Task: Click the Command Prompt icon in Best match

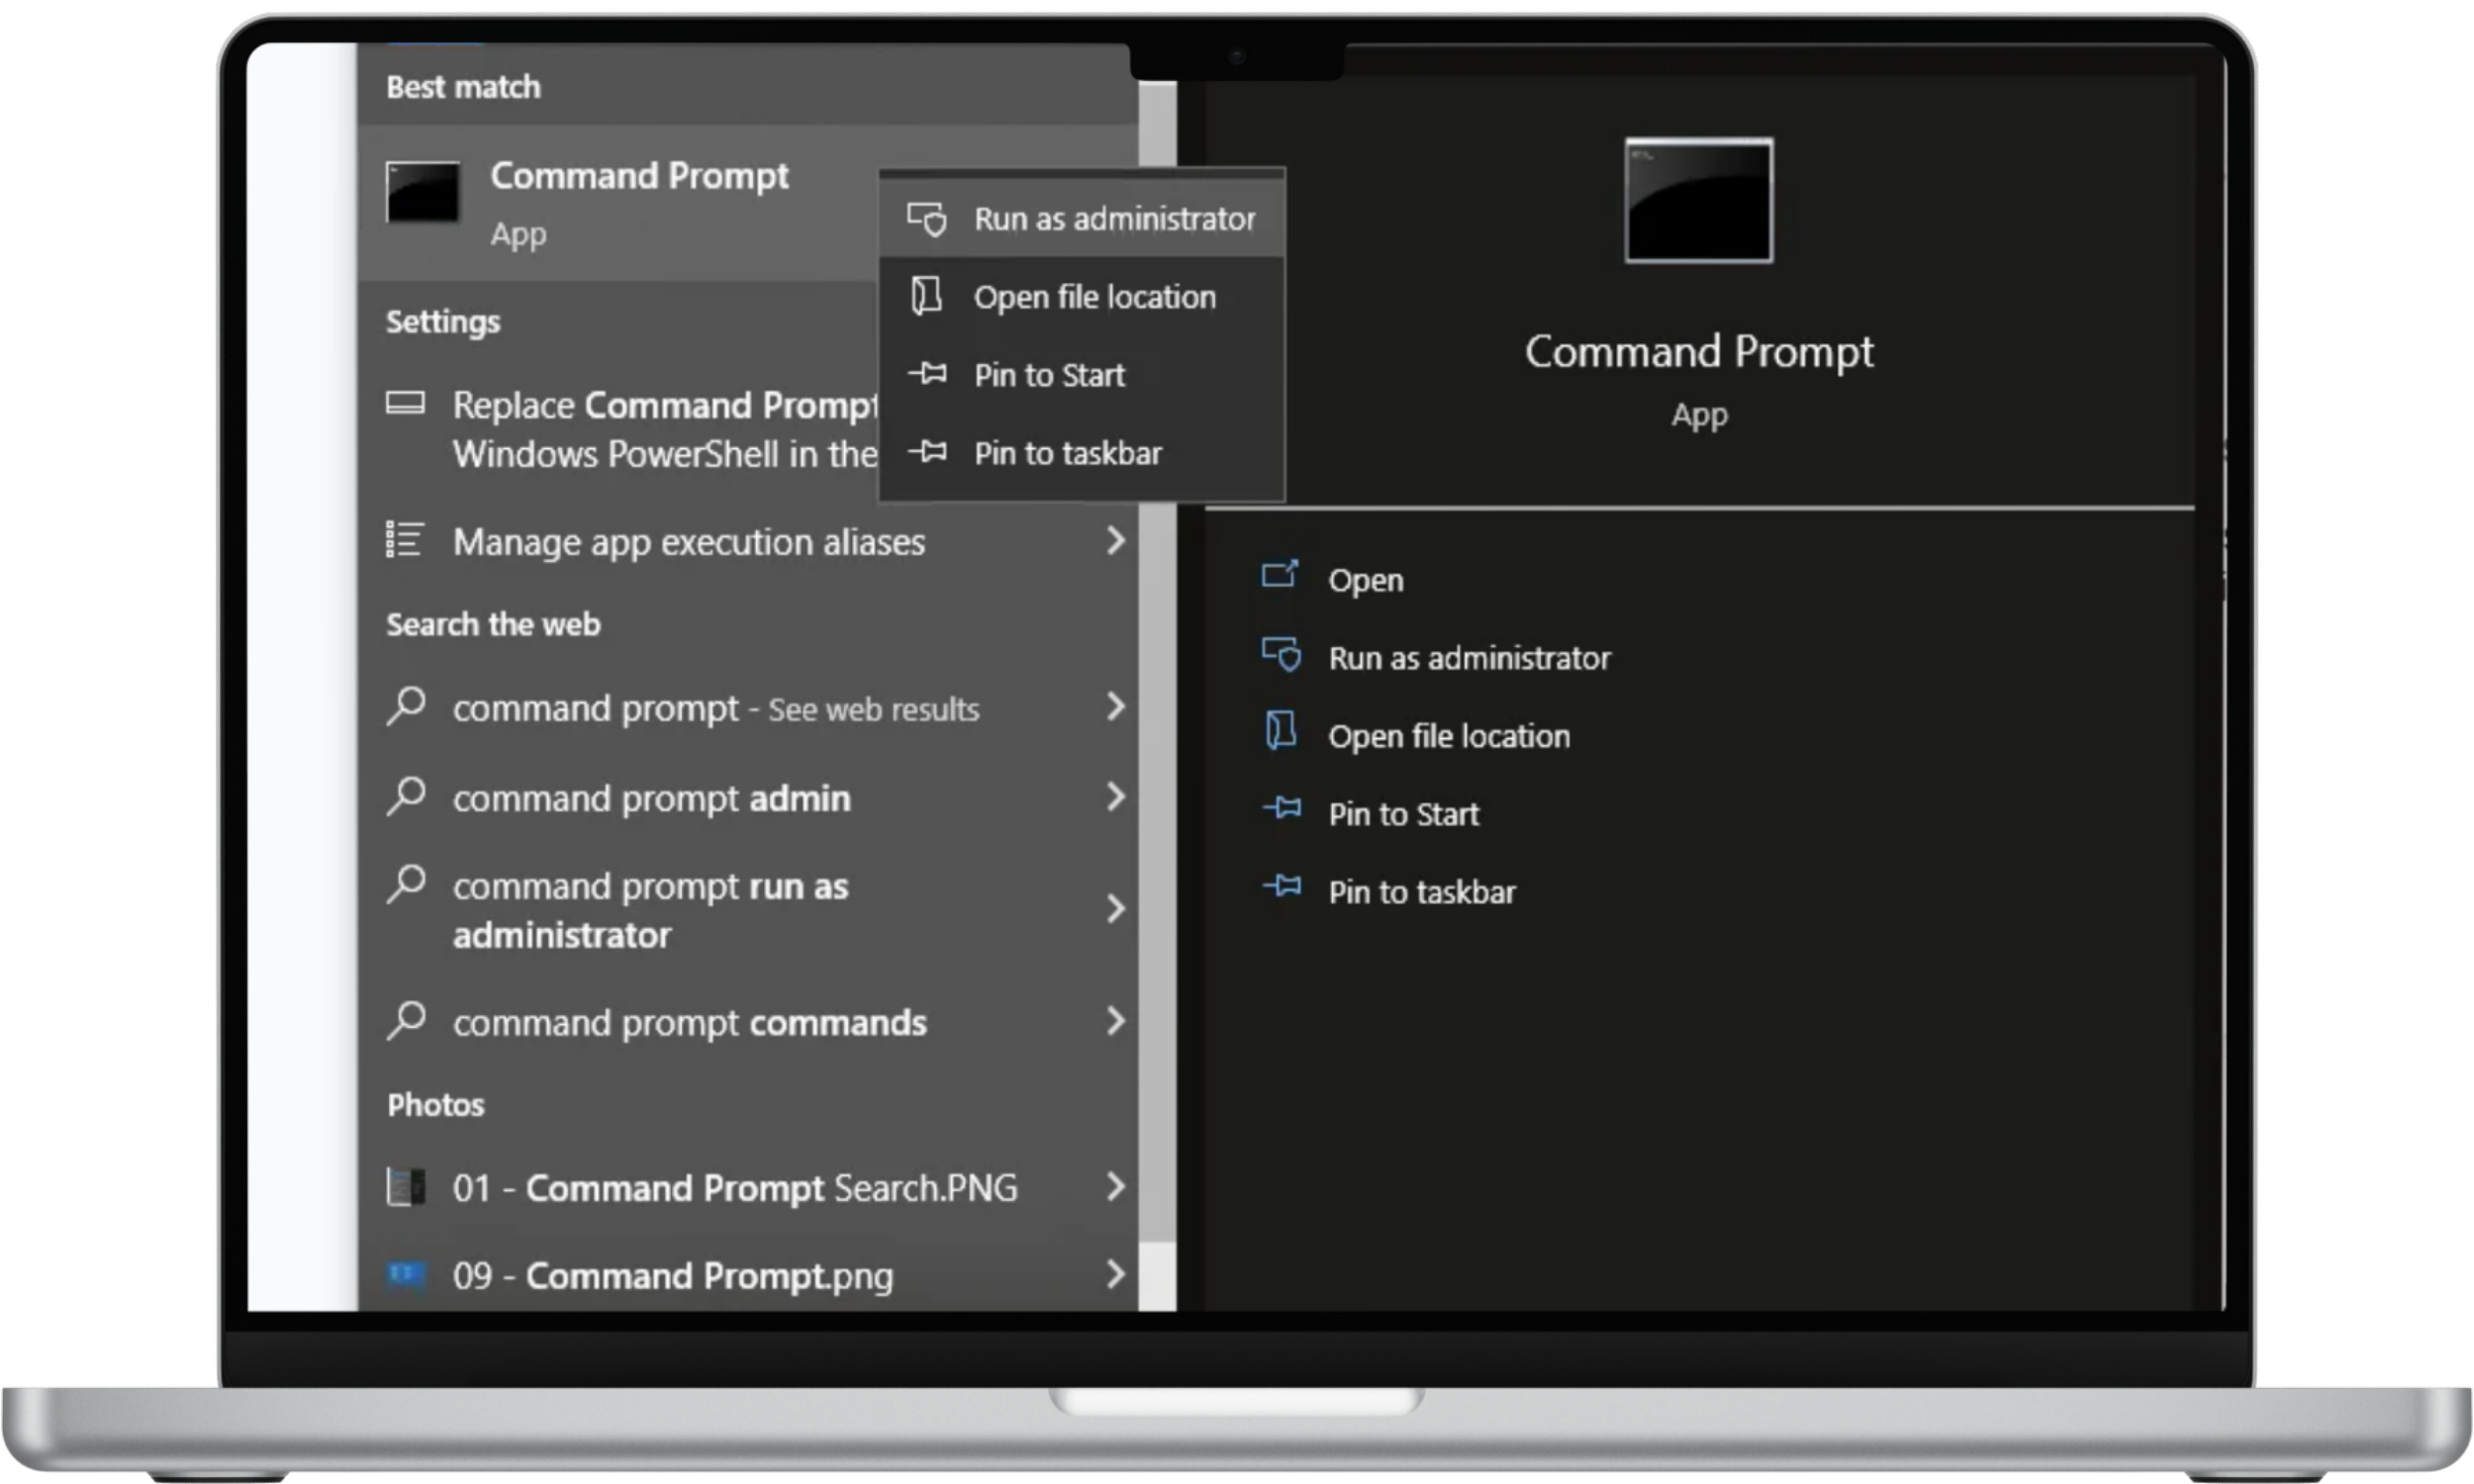Action: pos(422,192)
